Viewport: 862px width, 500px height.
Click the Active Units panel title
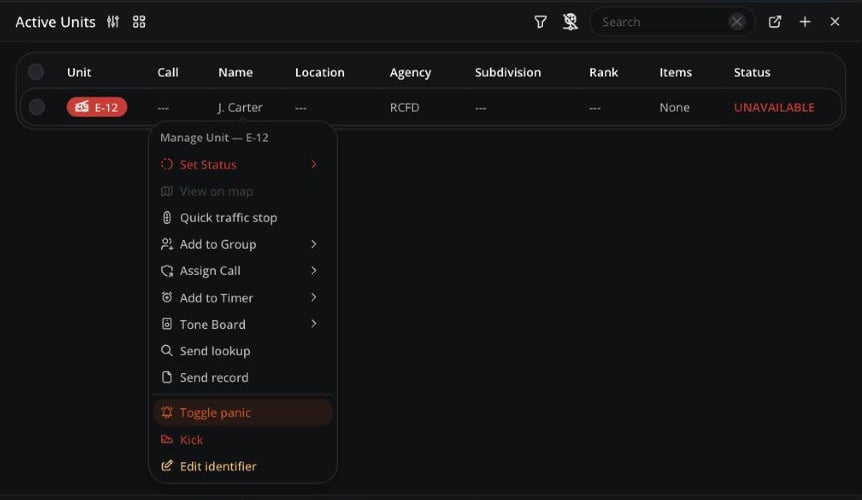pyautogui.click(x=56, y=22)
